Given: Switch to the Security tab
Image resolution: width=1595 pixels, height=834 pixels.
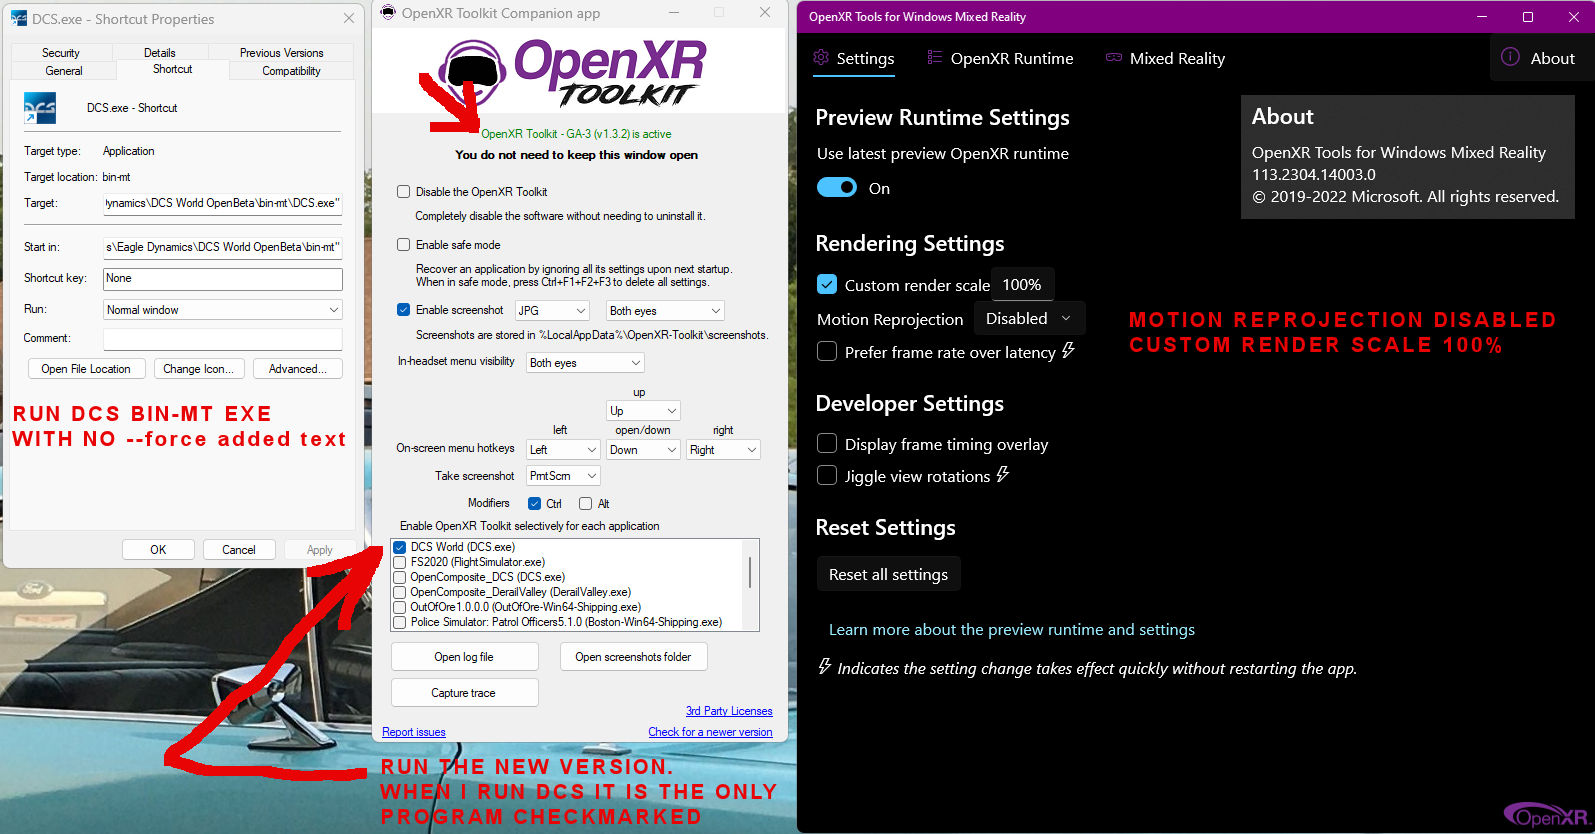Looking at the screenshot, I should pos(61,53).
